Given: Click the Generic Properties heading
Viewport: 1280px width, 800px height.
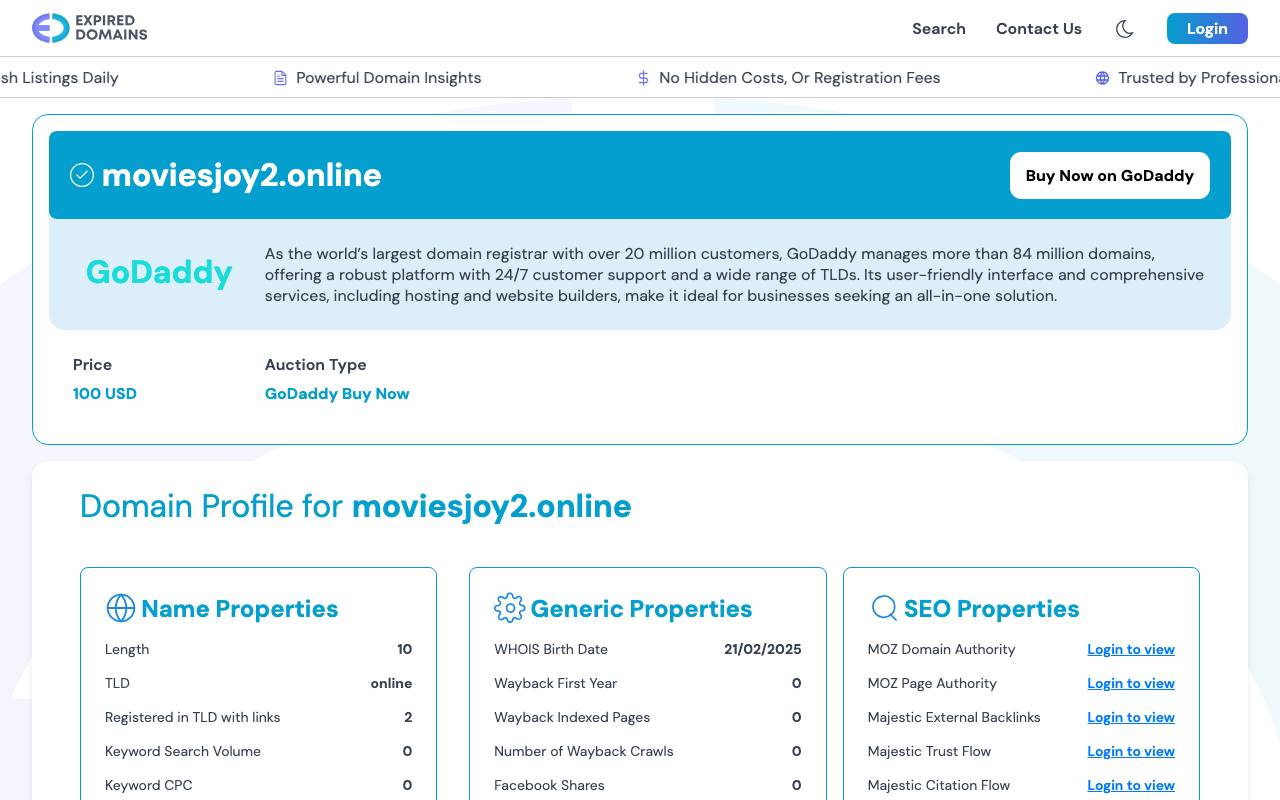Looking at the screenshot, I should pyautogui.click(x=641, y=608).
